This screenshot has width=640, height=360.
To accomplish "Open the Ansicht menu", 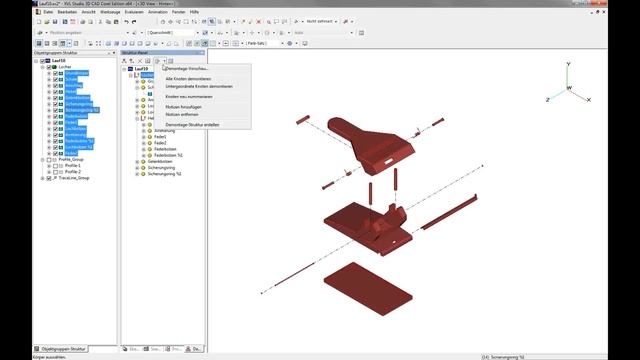I will tap(89, 12).
